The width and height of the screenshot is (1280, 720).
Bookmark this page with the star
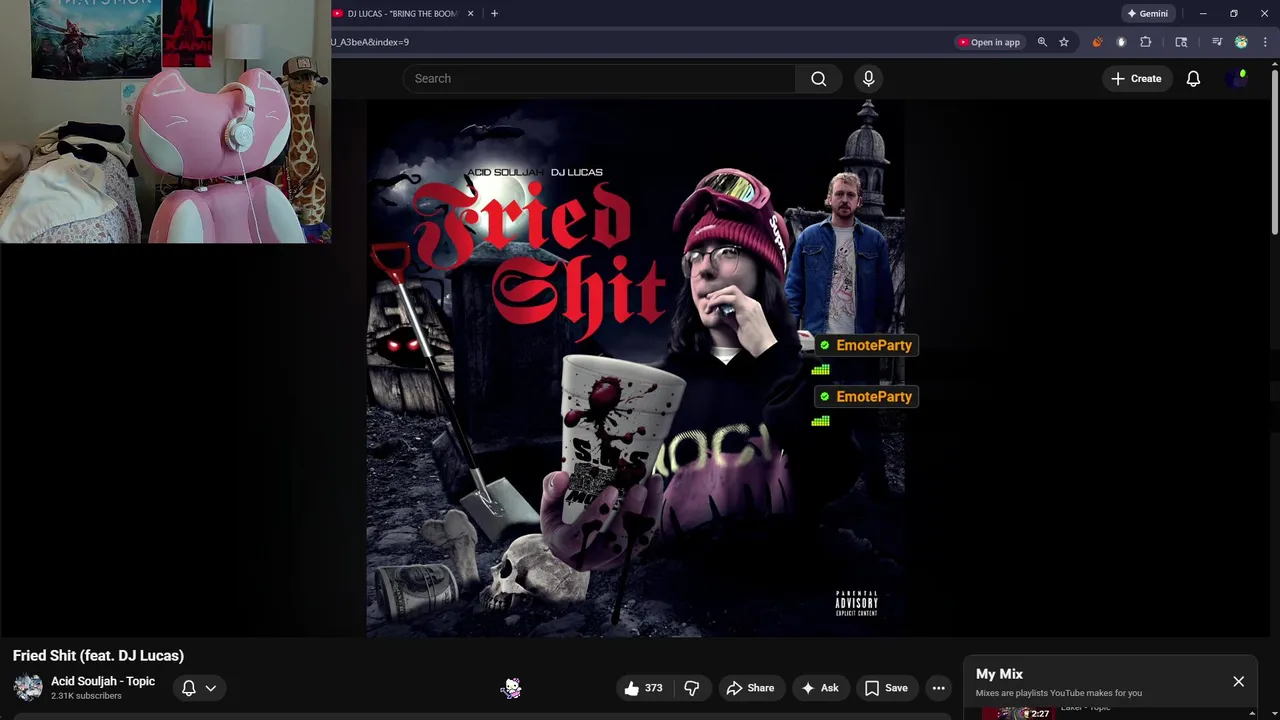point(1064,42)
